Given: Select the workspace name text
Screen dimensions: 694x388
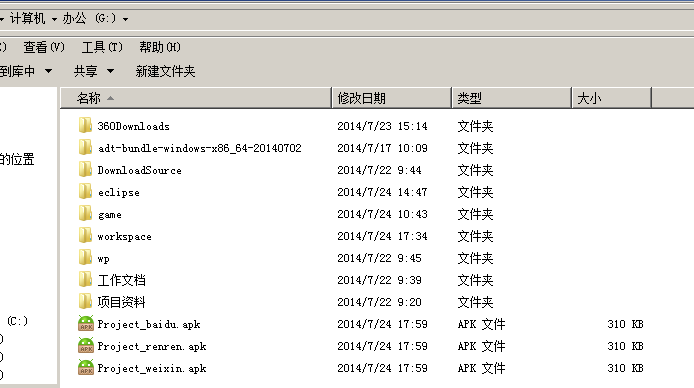Looking at the screenshot, I should click(x=124, y=236).
